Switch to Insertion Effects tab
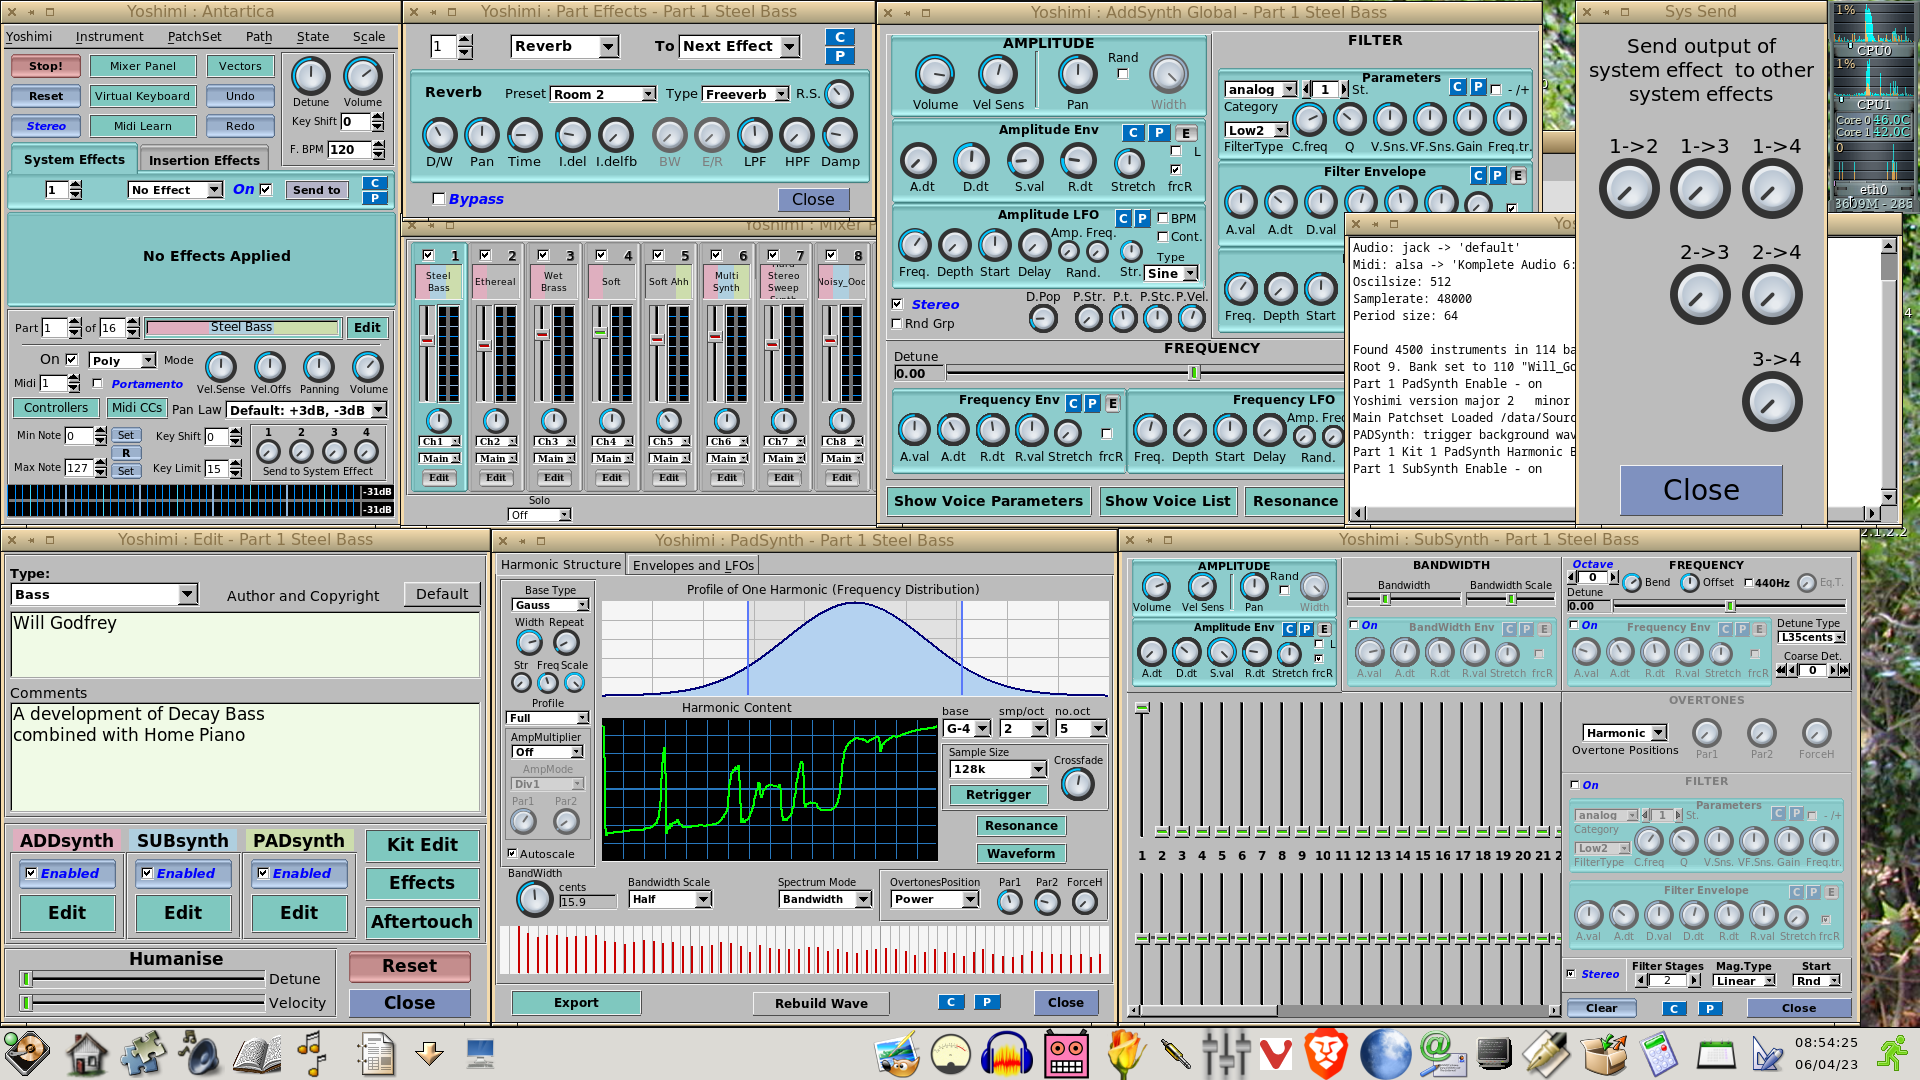Image resolution: width=1920 pixels, height=1080 pixels. [x=204, y=160]
